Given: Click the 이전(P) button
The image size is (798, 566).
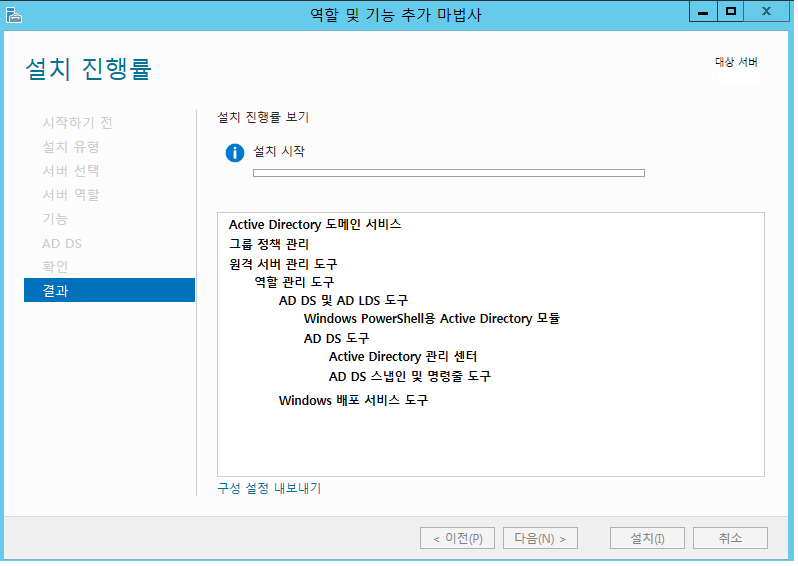Looking at the screenshot, I should [457, 538].
